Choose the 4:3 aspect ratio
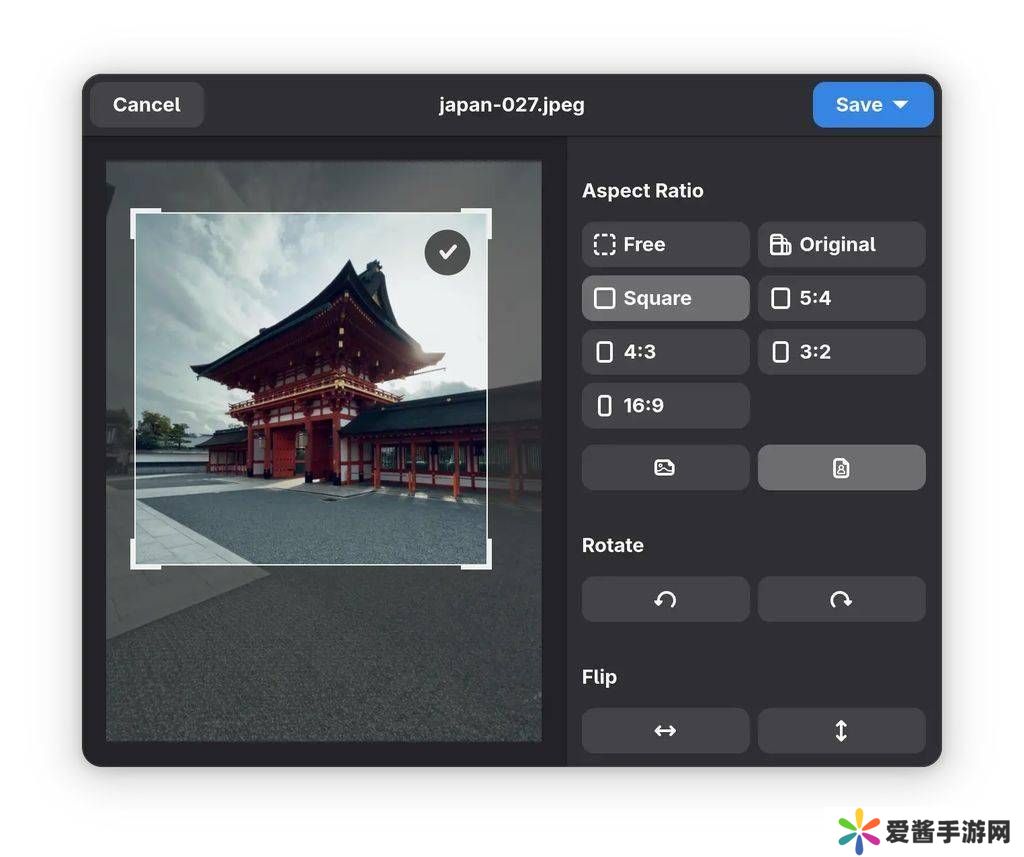The image size is (1024, 857). 665,352
